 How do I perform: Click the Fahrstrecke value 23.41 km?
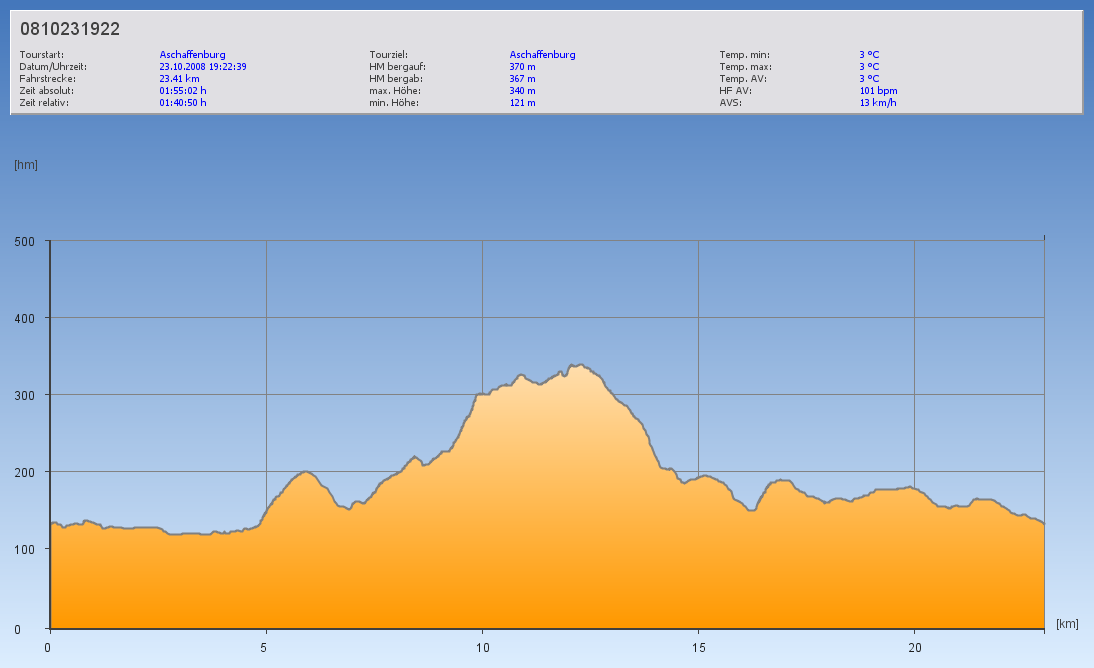point(179,79)
